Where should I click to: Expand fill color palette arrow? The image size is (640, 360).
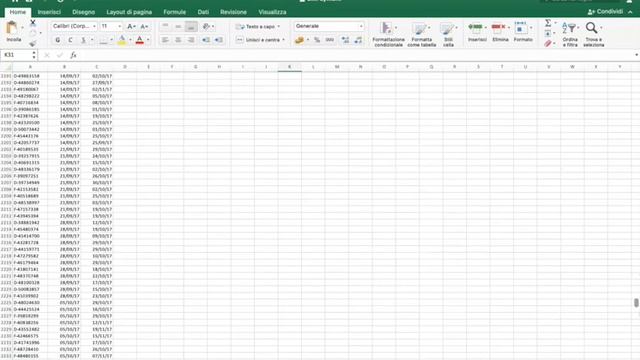pos(130,40)
